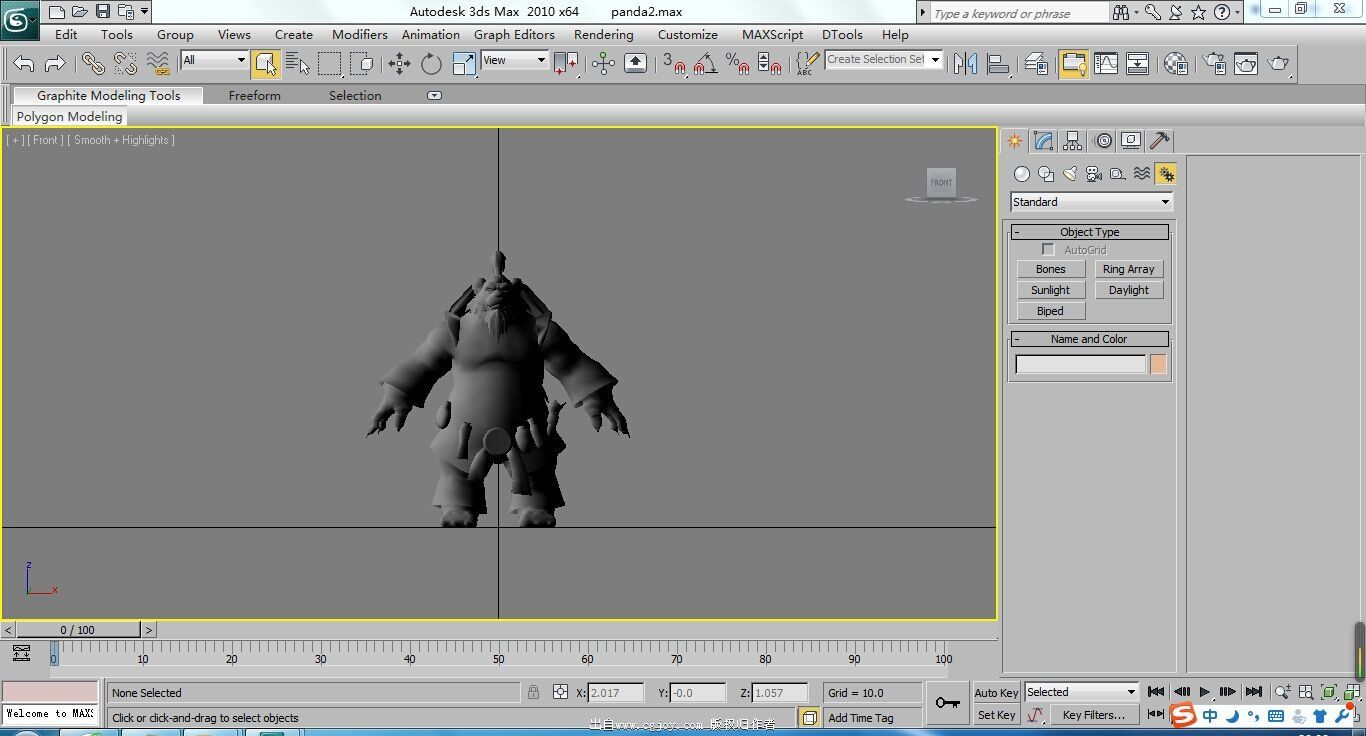Open Edit Named Selection Sets
The image size is (1366, 736).
point(806,64)
